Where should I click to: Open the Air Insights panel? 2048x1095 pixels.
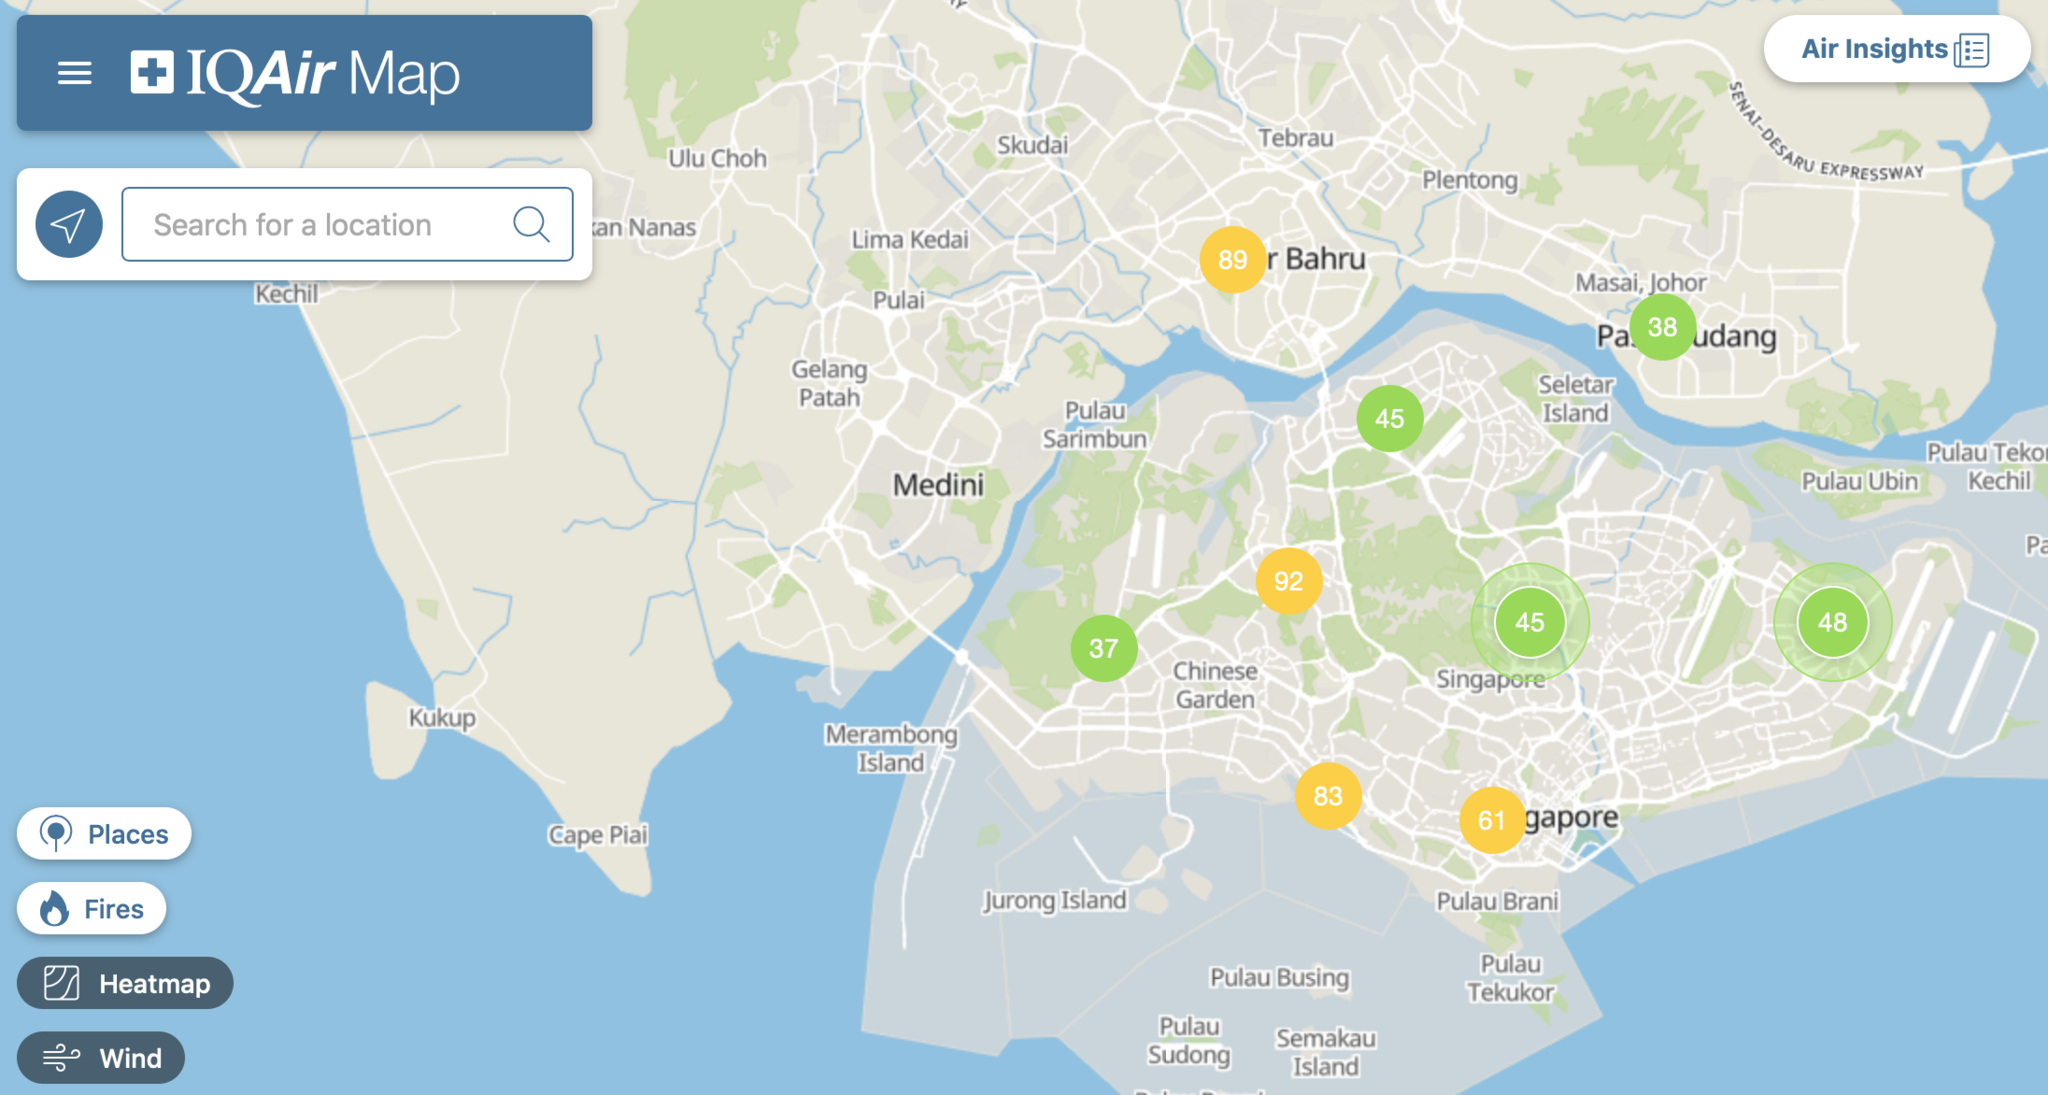click(1895, 49)
